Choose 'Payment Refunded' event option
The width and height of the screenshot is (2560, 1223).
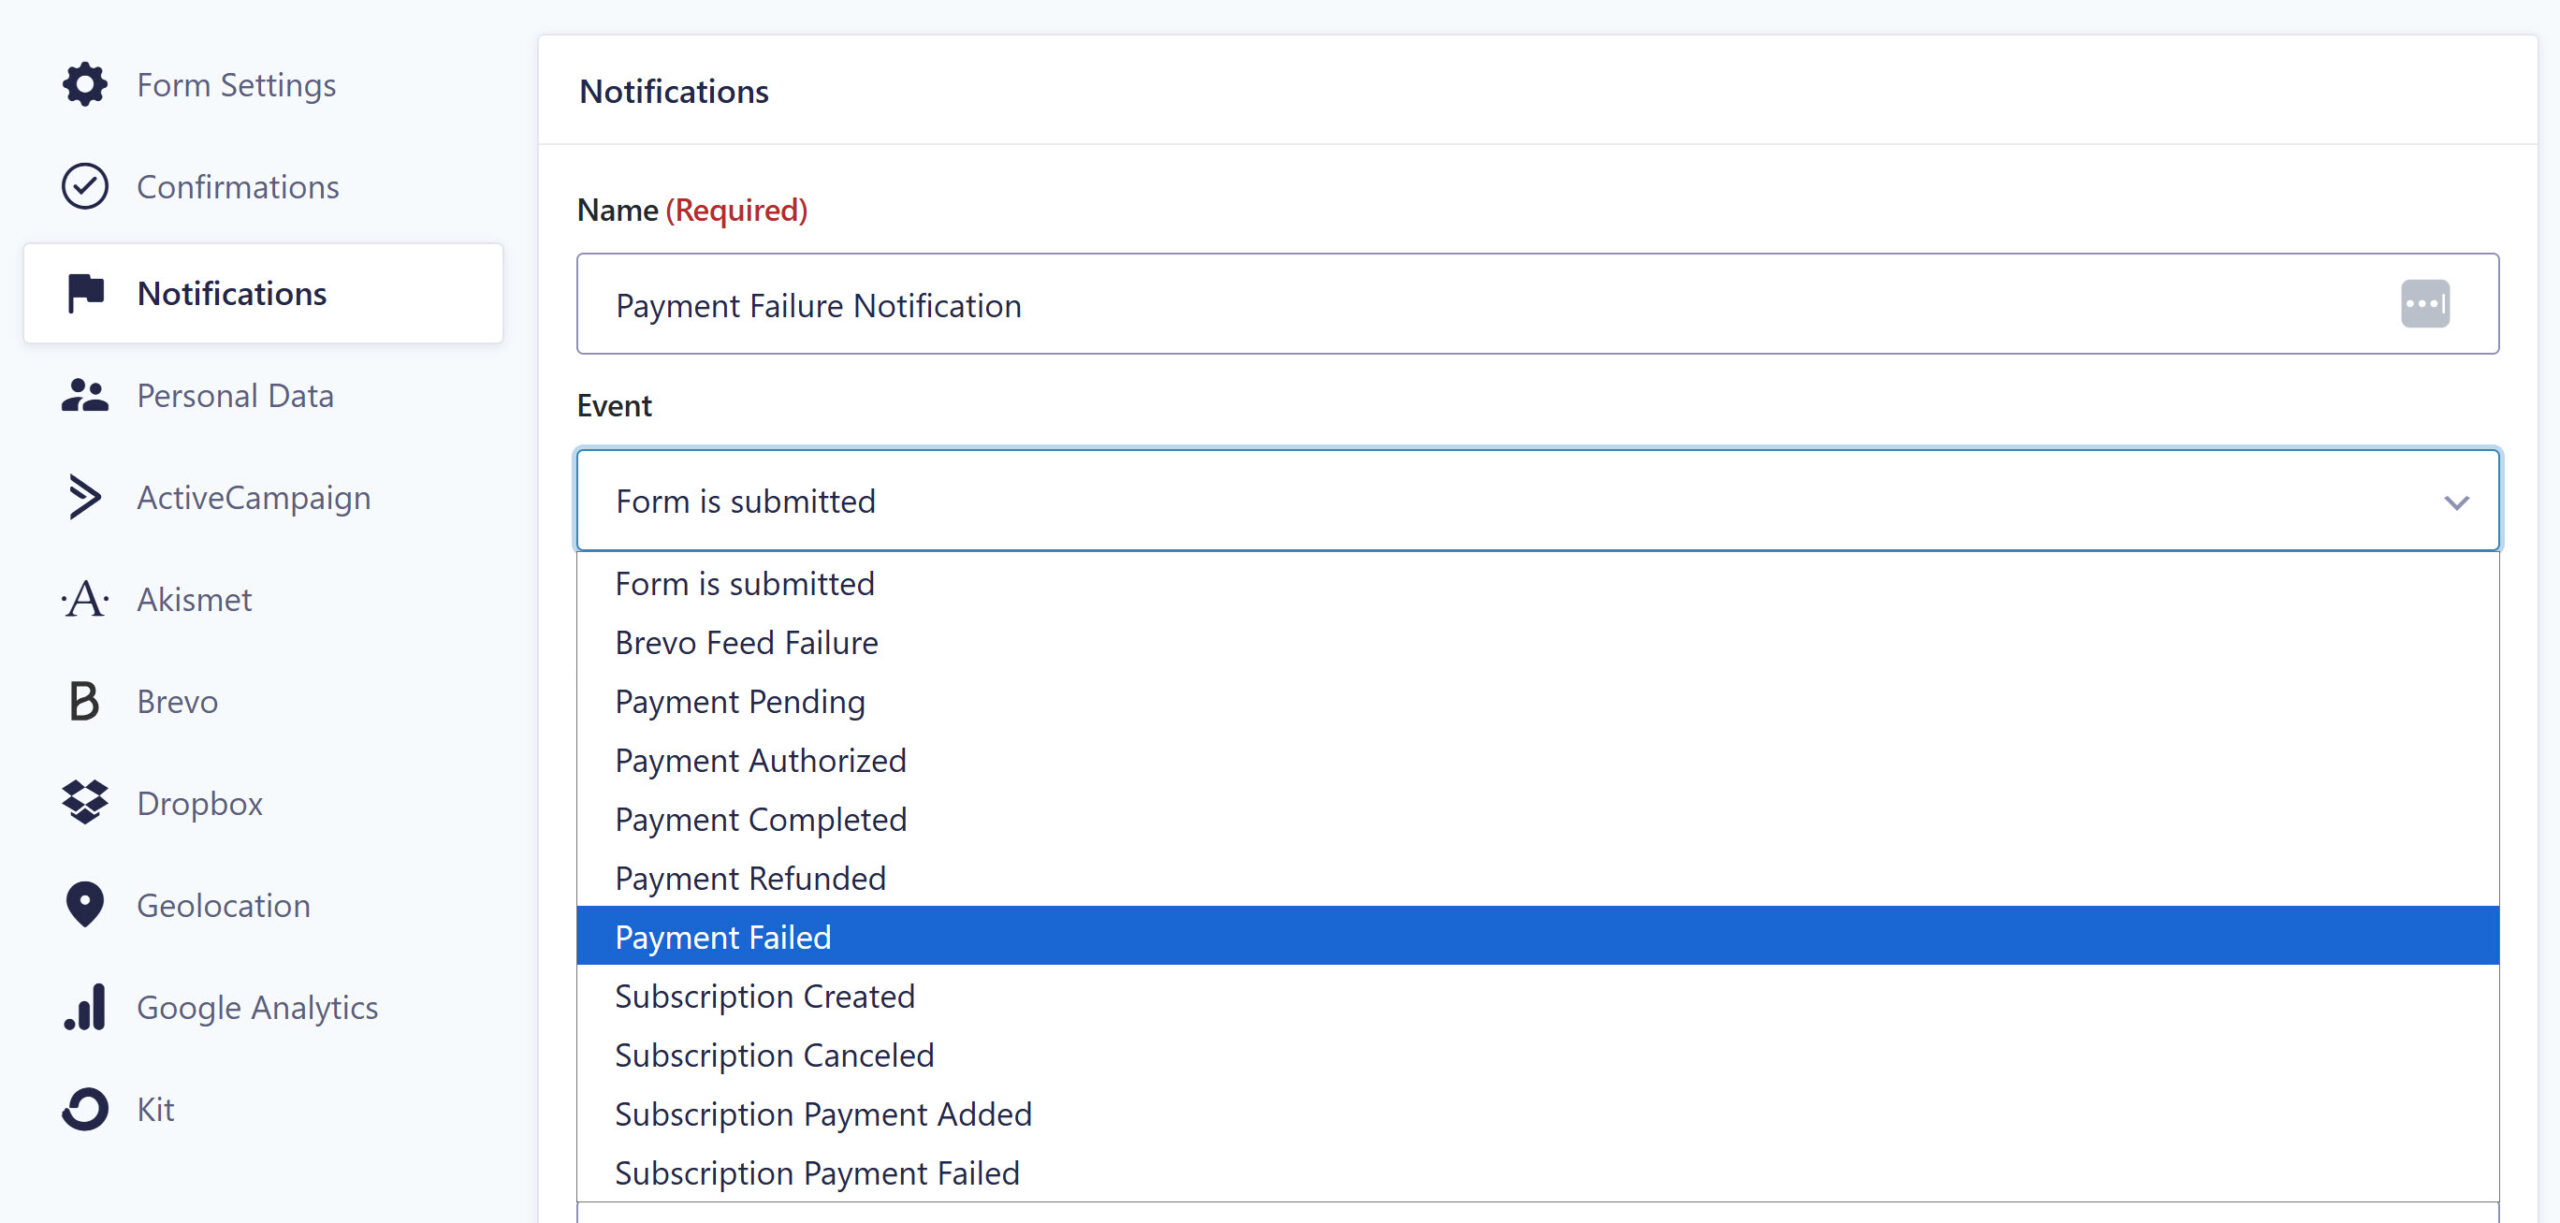[1538, 878]
